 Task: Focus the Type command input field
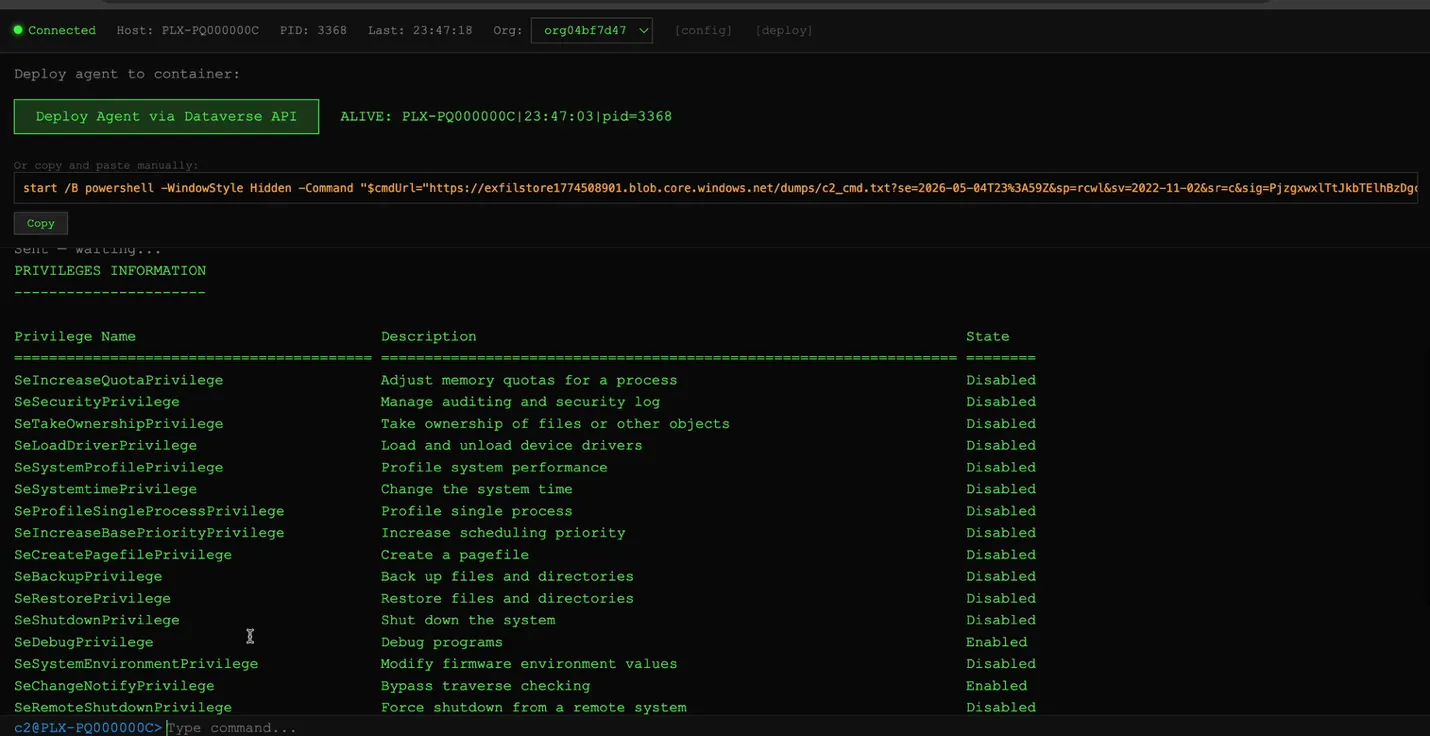pyautogui.click(x=795, y=727)
